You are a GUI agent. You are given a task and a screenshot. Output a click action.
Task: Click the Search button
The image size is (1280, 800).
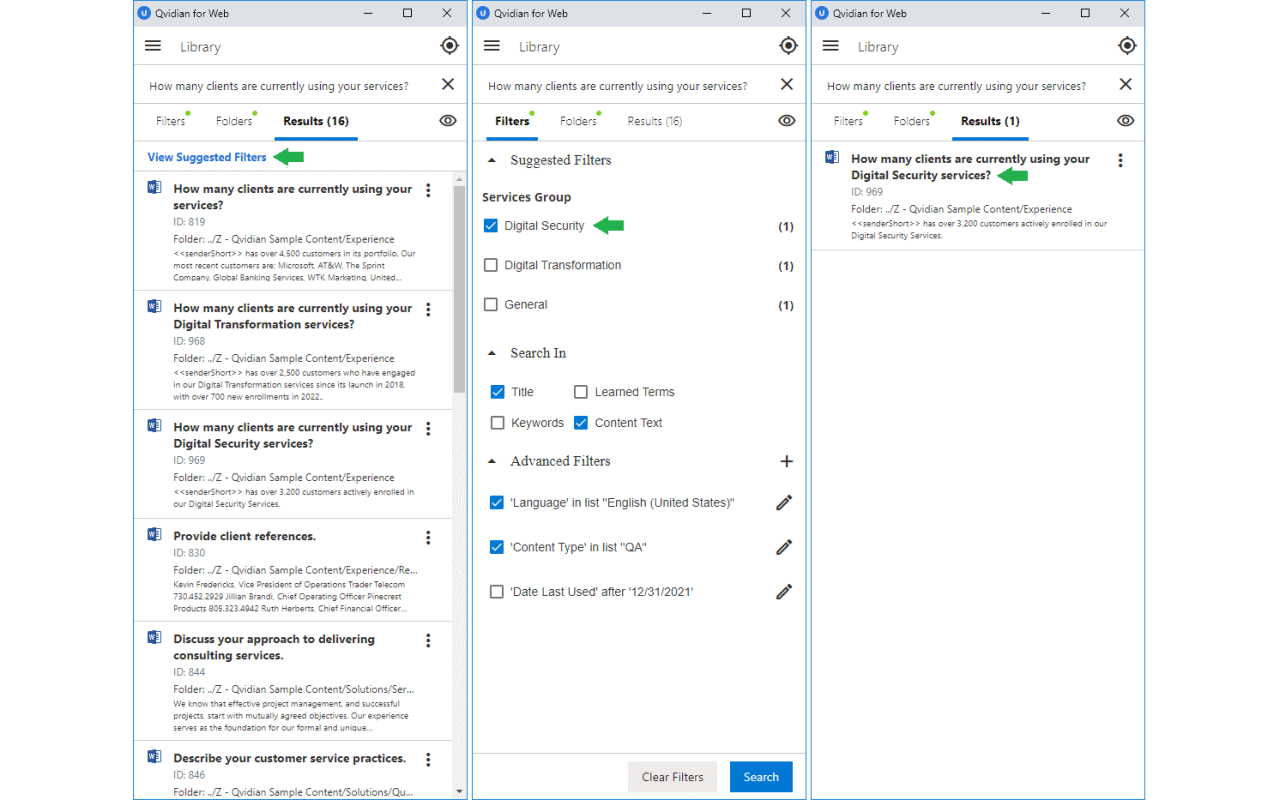pyautogui.click(x=761, y=777)
